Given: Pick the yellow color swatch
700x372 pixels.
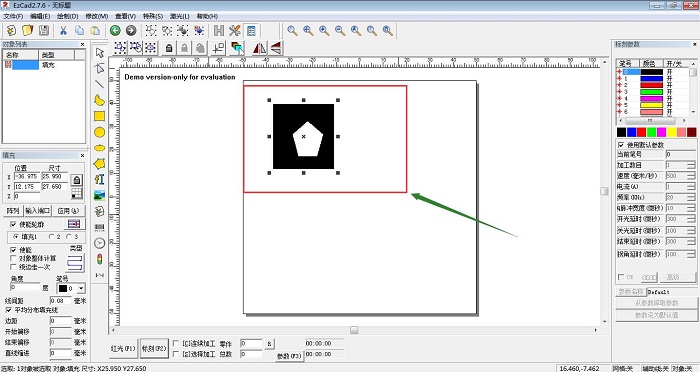Looking at the screenshot, I should click(x=671, y=132).
